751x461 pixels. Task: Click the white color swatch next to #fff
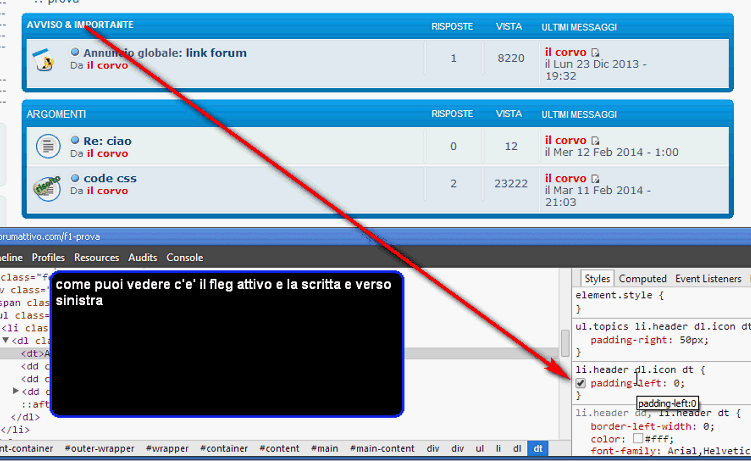click(x=637, y=439)
